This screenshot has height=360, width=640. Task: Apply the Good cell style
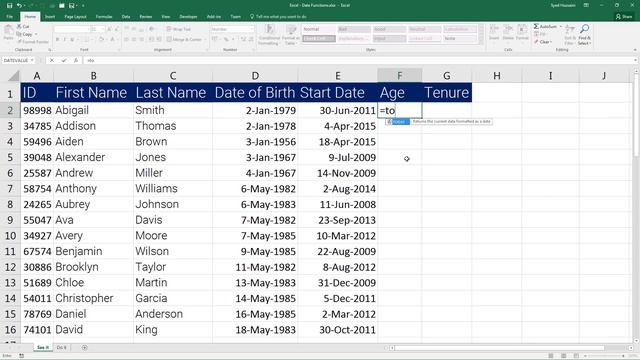389,29
